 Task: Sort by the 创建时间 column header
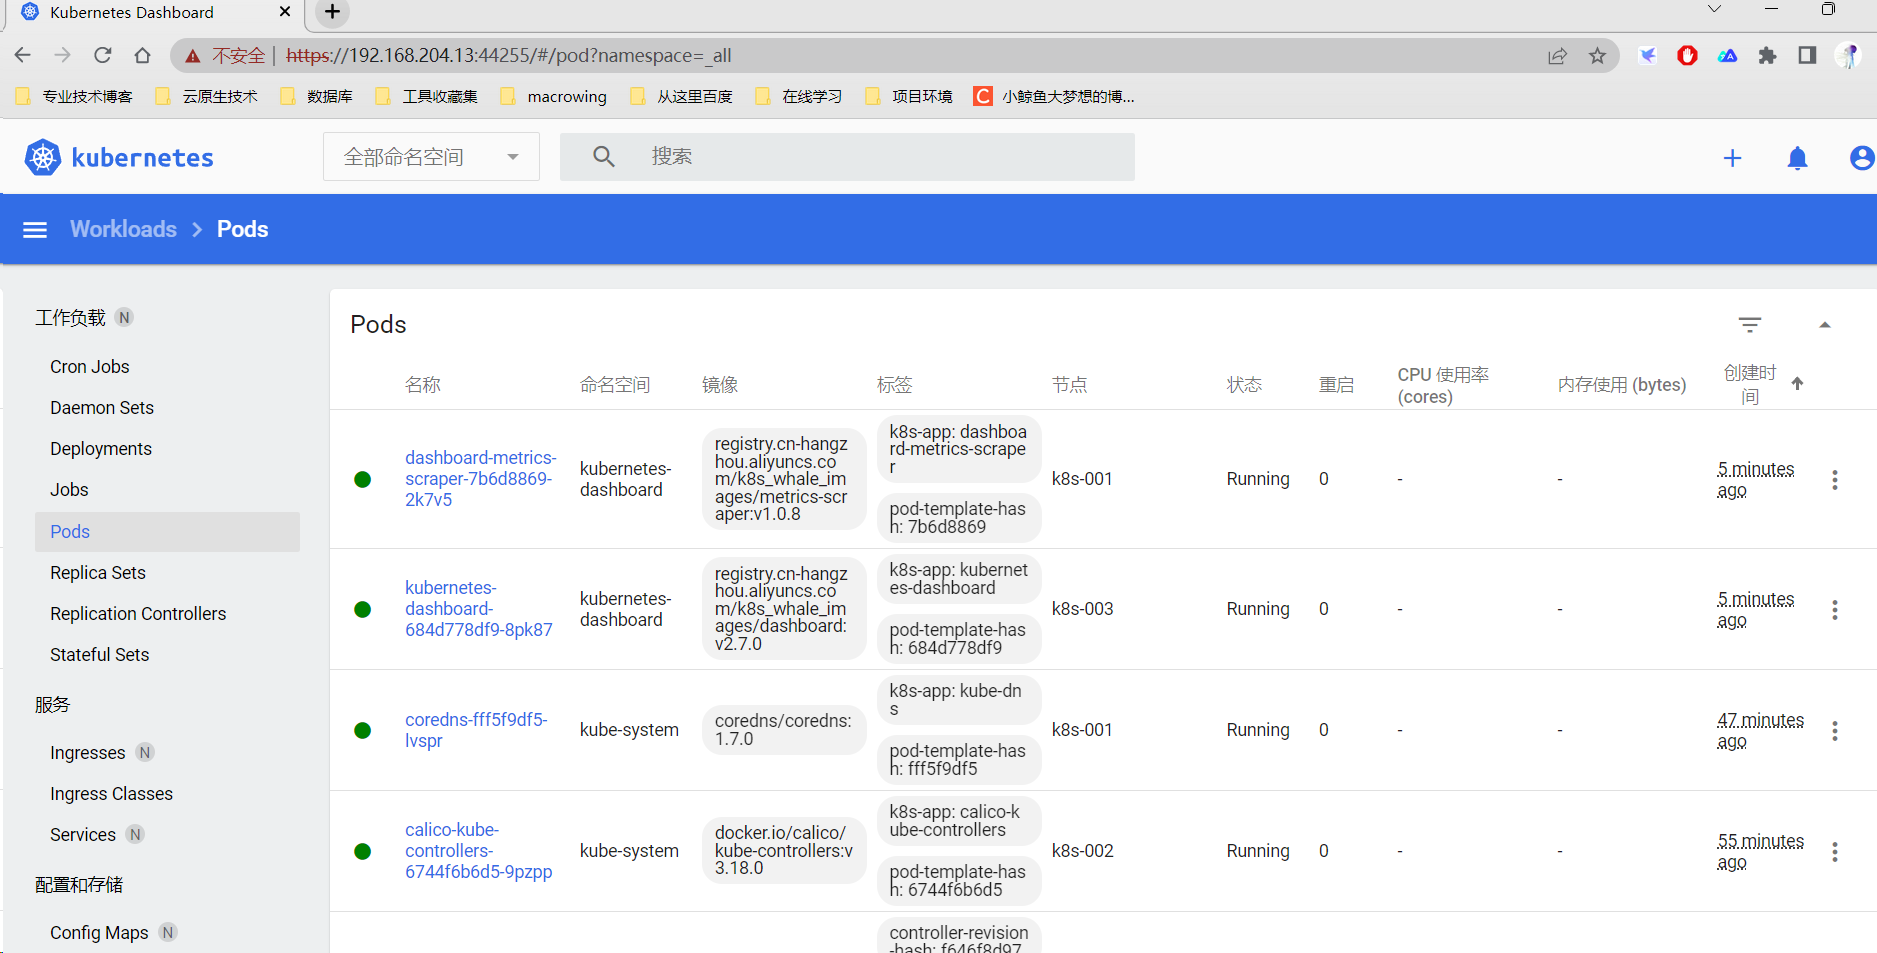click(x=1749, y=385)
